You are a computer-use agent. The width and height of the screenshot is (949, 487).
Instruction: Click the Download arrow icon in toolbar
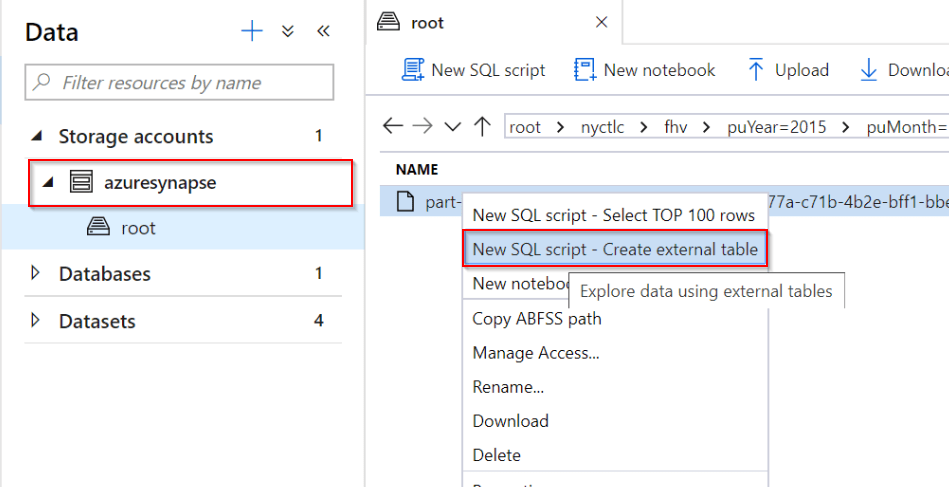click(x=869, y=70)
